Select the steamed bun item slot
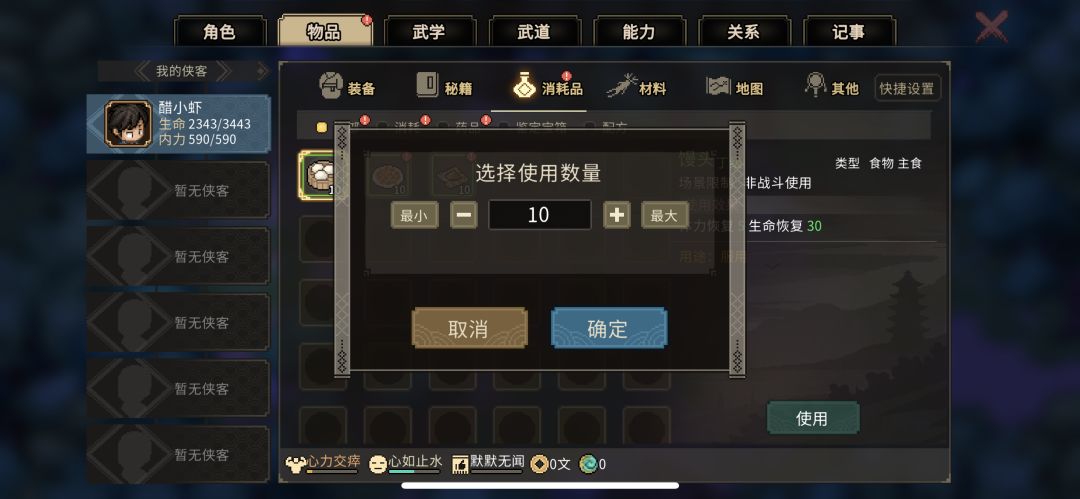Viewport: 1080px width, 499px height. tap(320, 176)
